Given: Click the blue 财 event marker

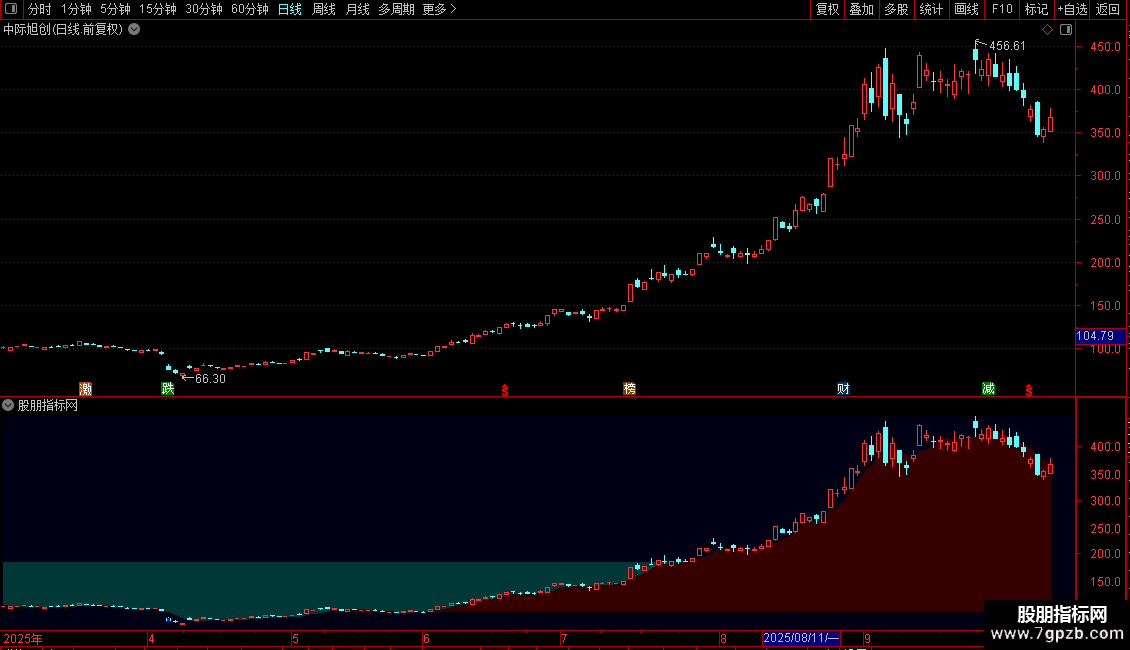Looking at the screenshot, I should (x=843, y=389).
